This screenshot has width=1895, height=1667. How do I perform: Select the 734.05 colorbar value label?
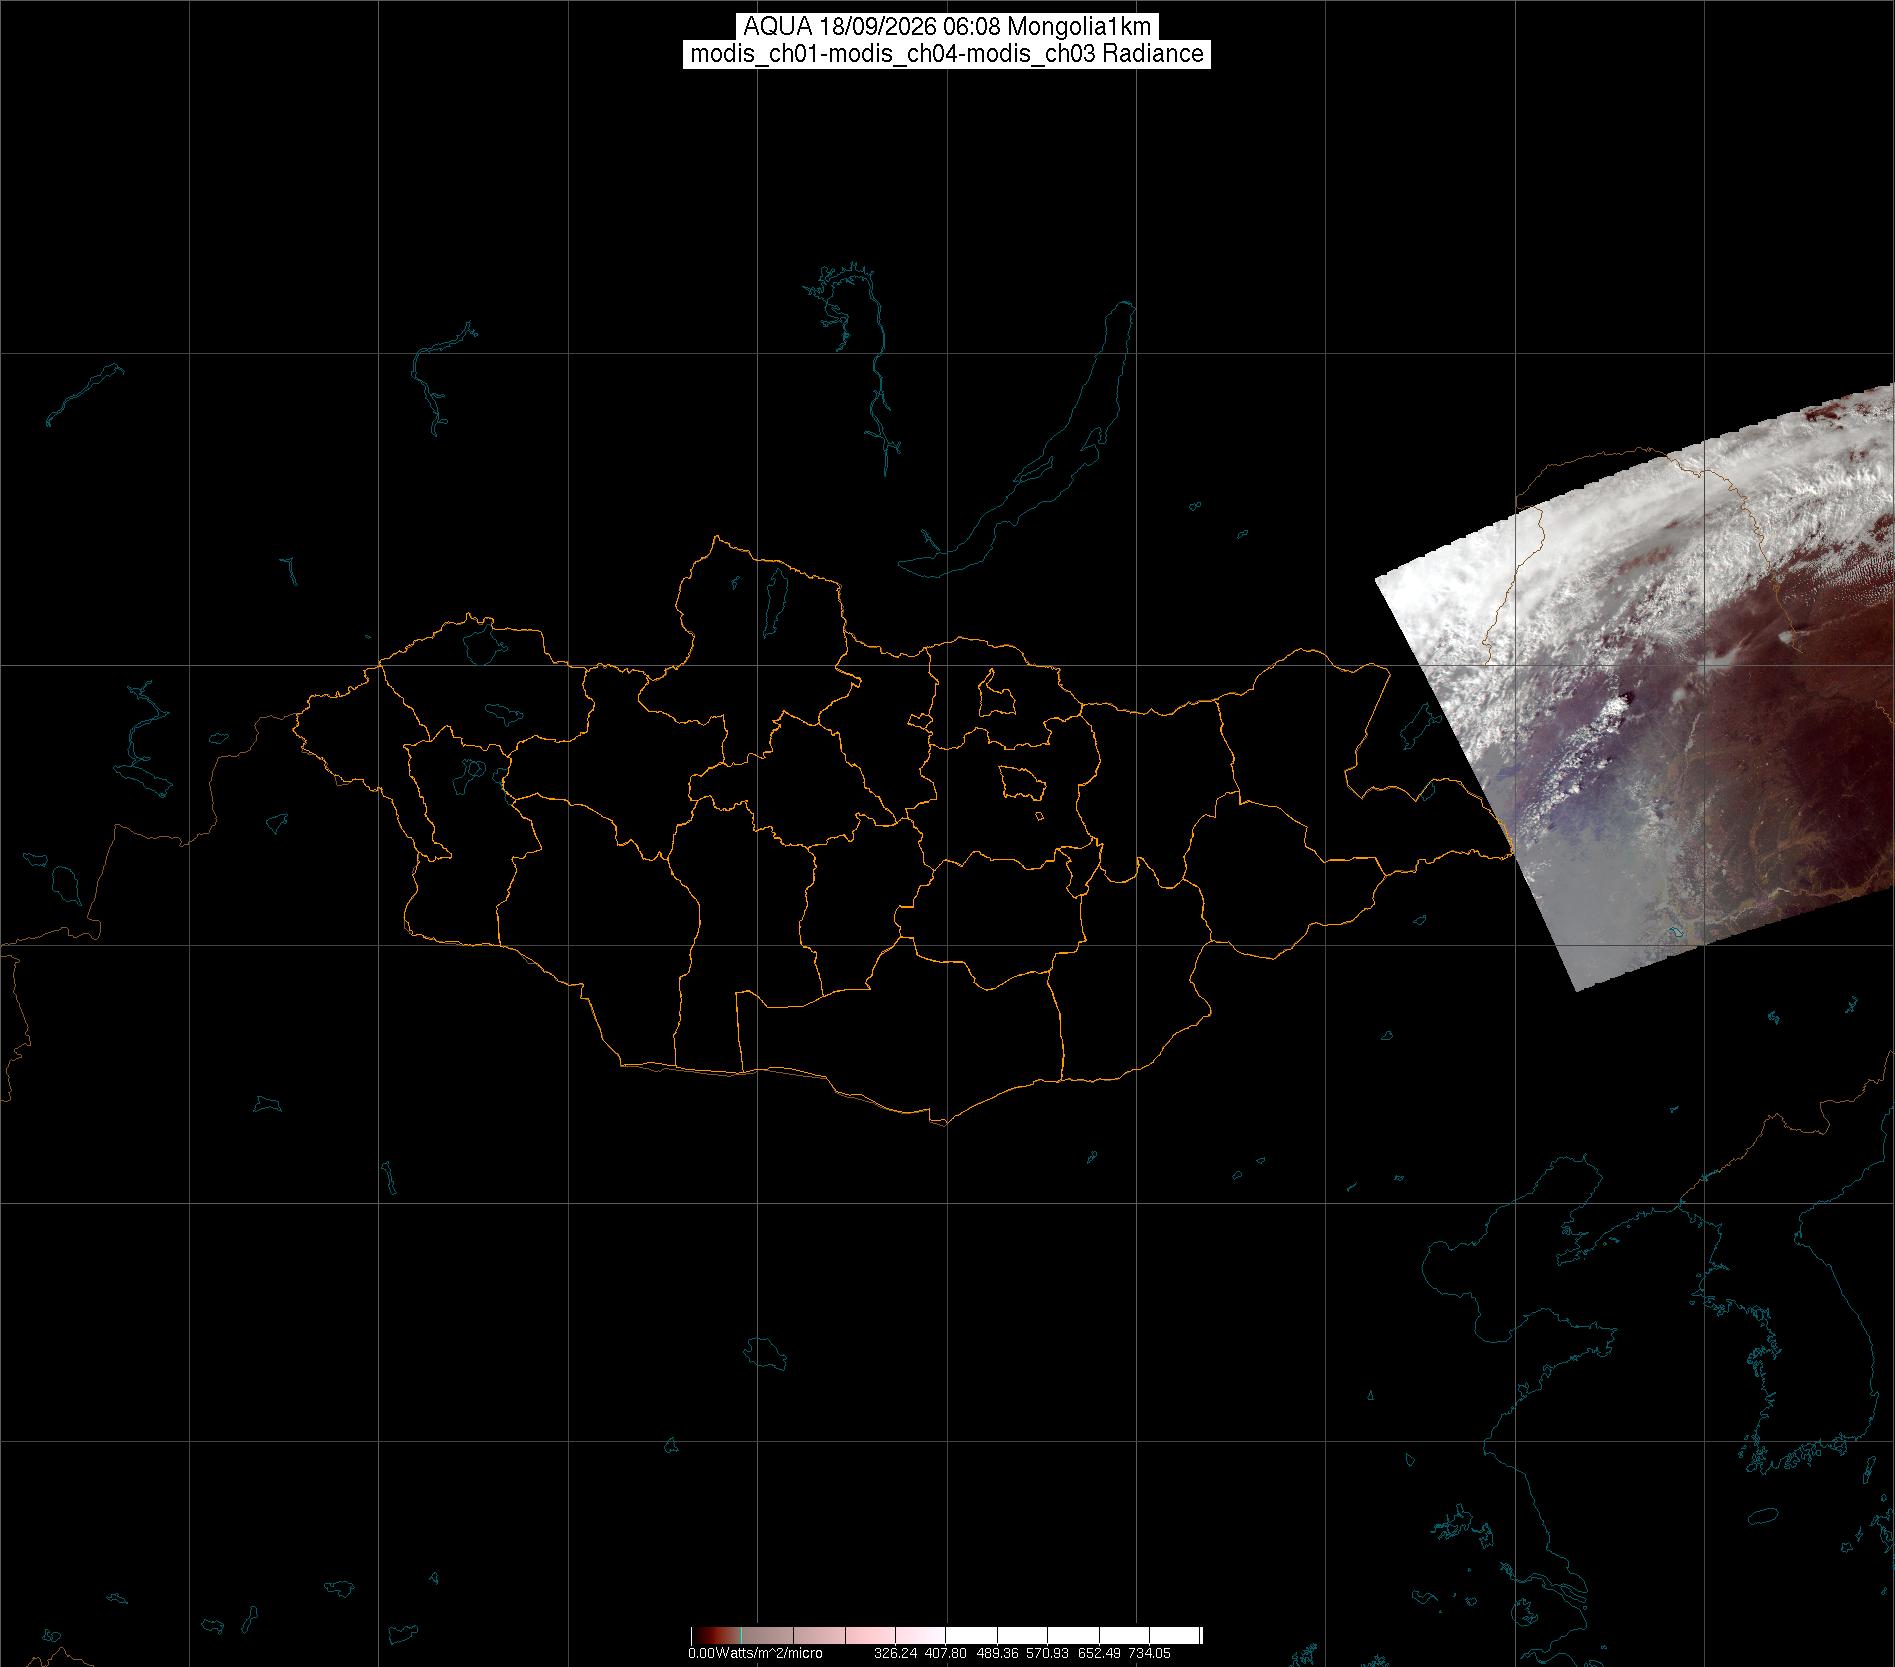click(1148, 1653)
